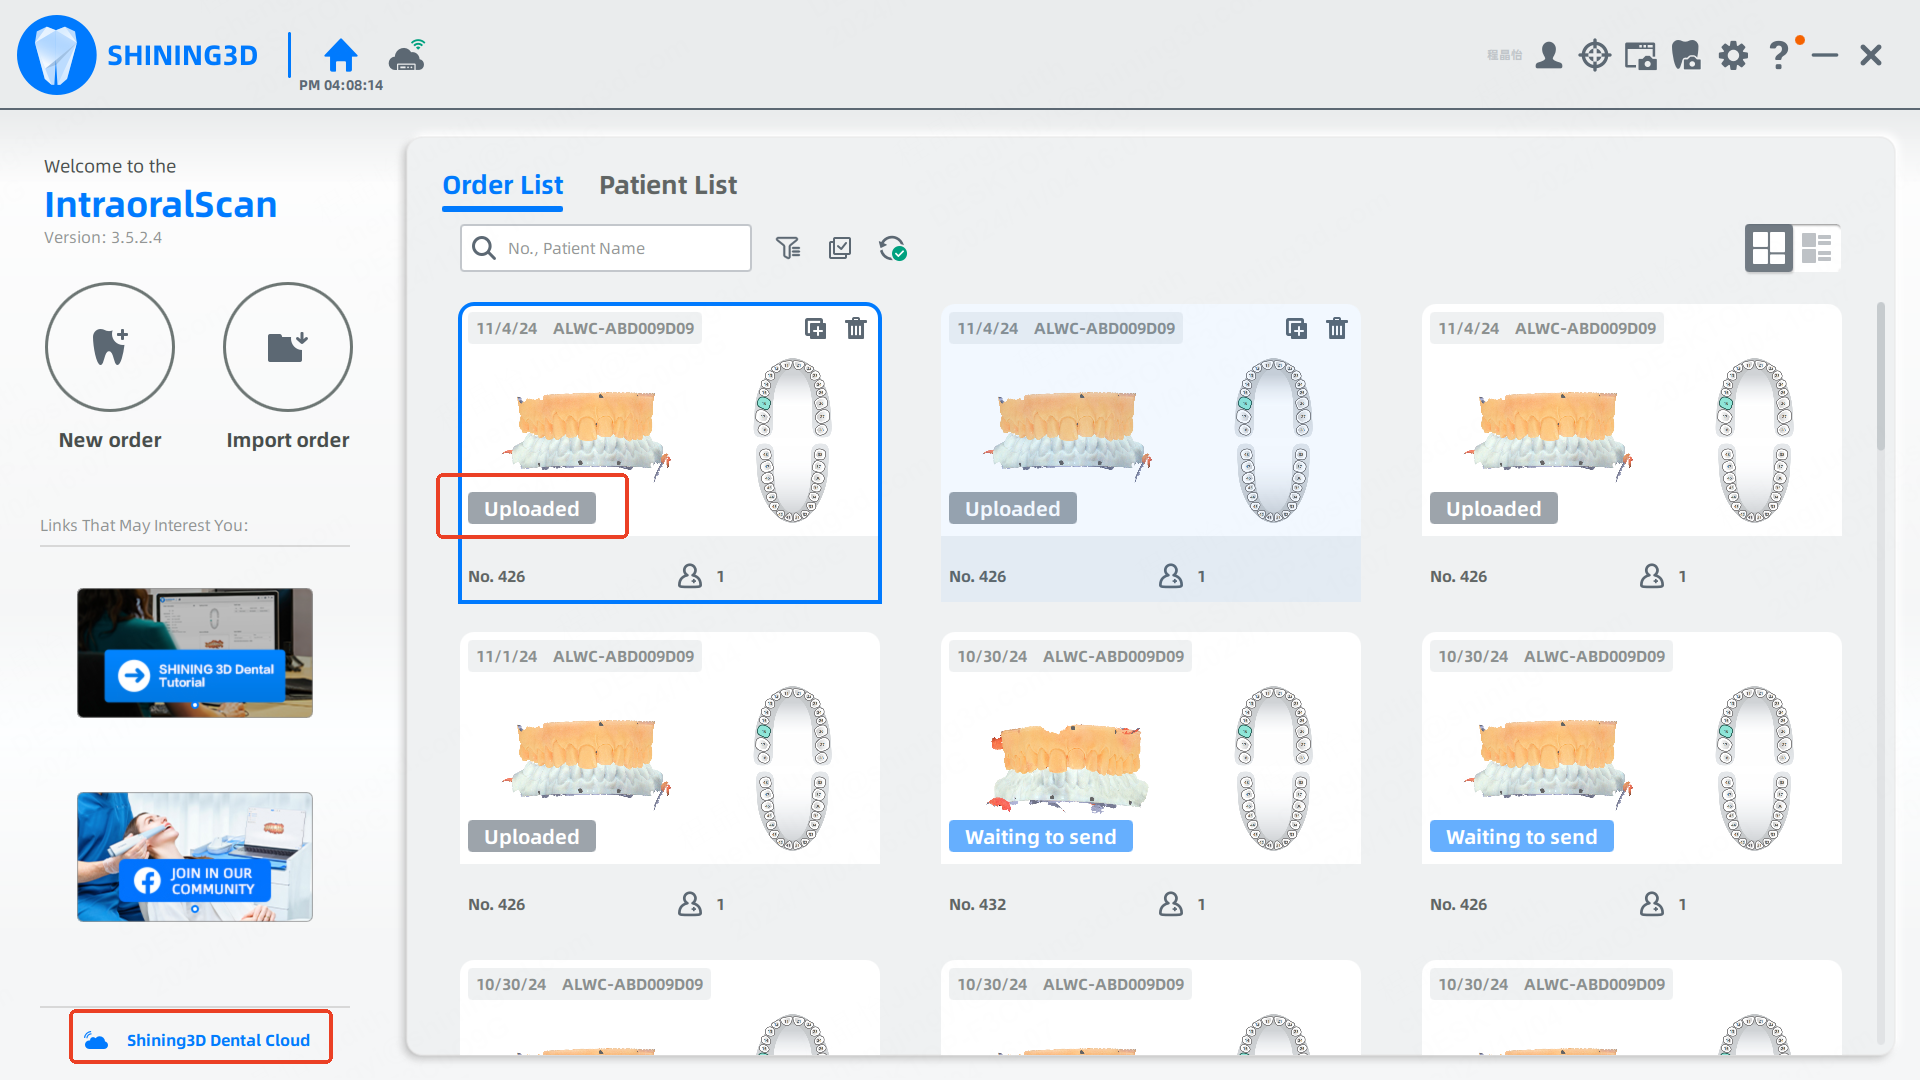Create a New order

click(110, 347)
